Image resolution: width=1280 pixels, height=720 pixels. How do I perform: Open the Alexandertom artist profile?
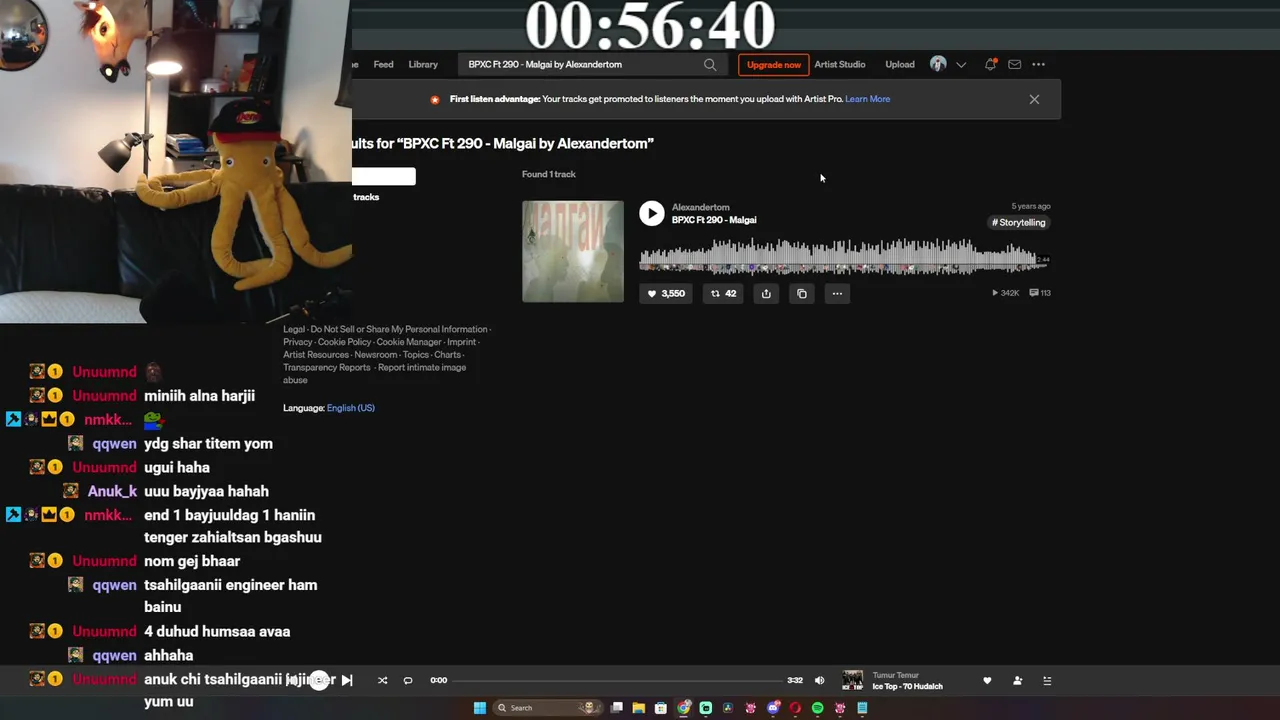(701, 207)
